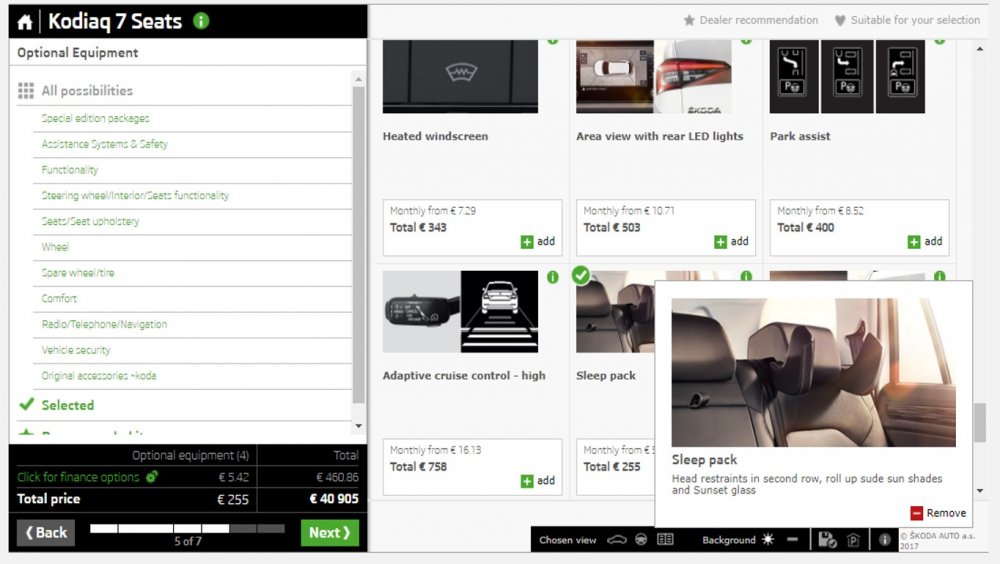Click add label on Heated windscreen
This screenshot has width=1000, height=564.
[x=546, y=241]
